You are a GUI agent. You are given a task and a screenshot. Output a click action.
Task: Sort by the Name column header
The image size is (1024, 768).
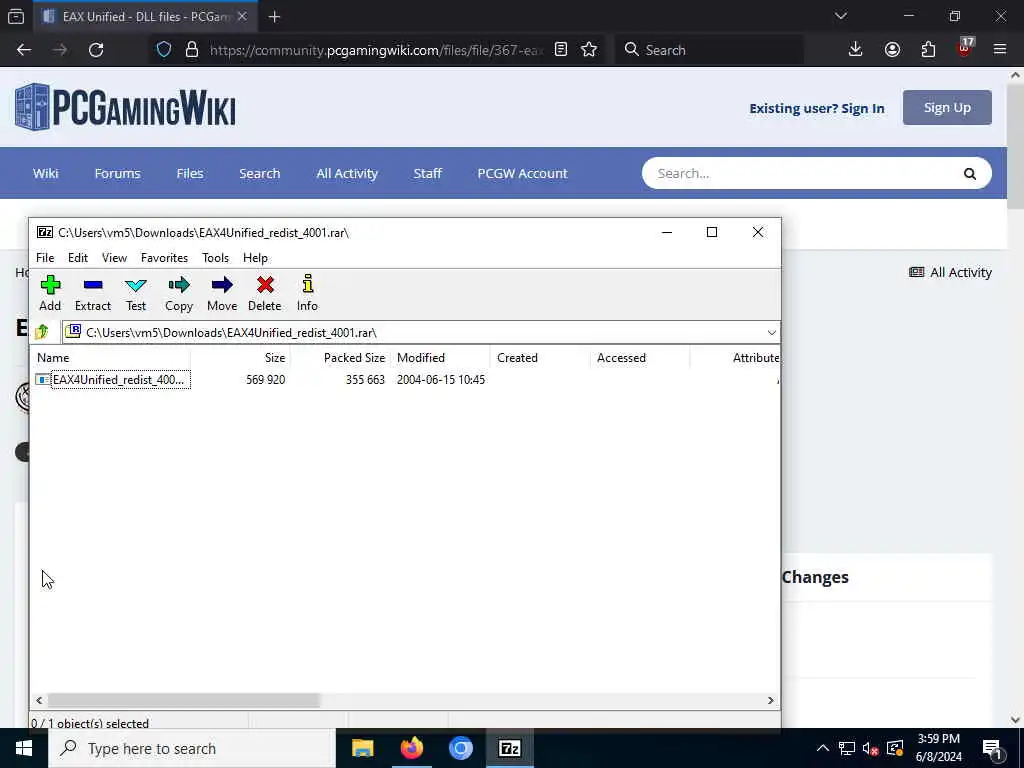coord(111,358)
